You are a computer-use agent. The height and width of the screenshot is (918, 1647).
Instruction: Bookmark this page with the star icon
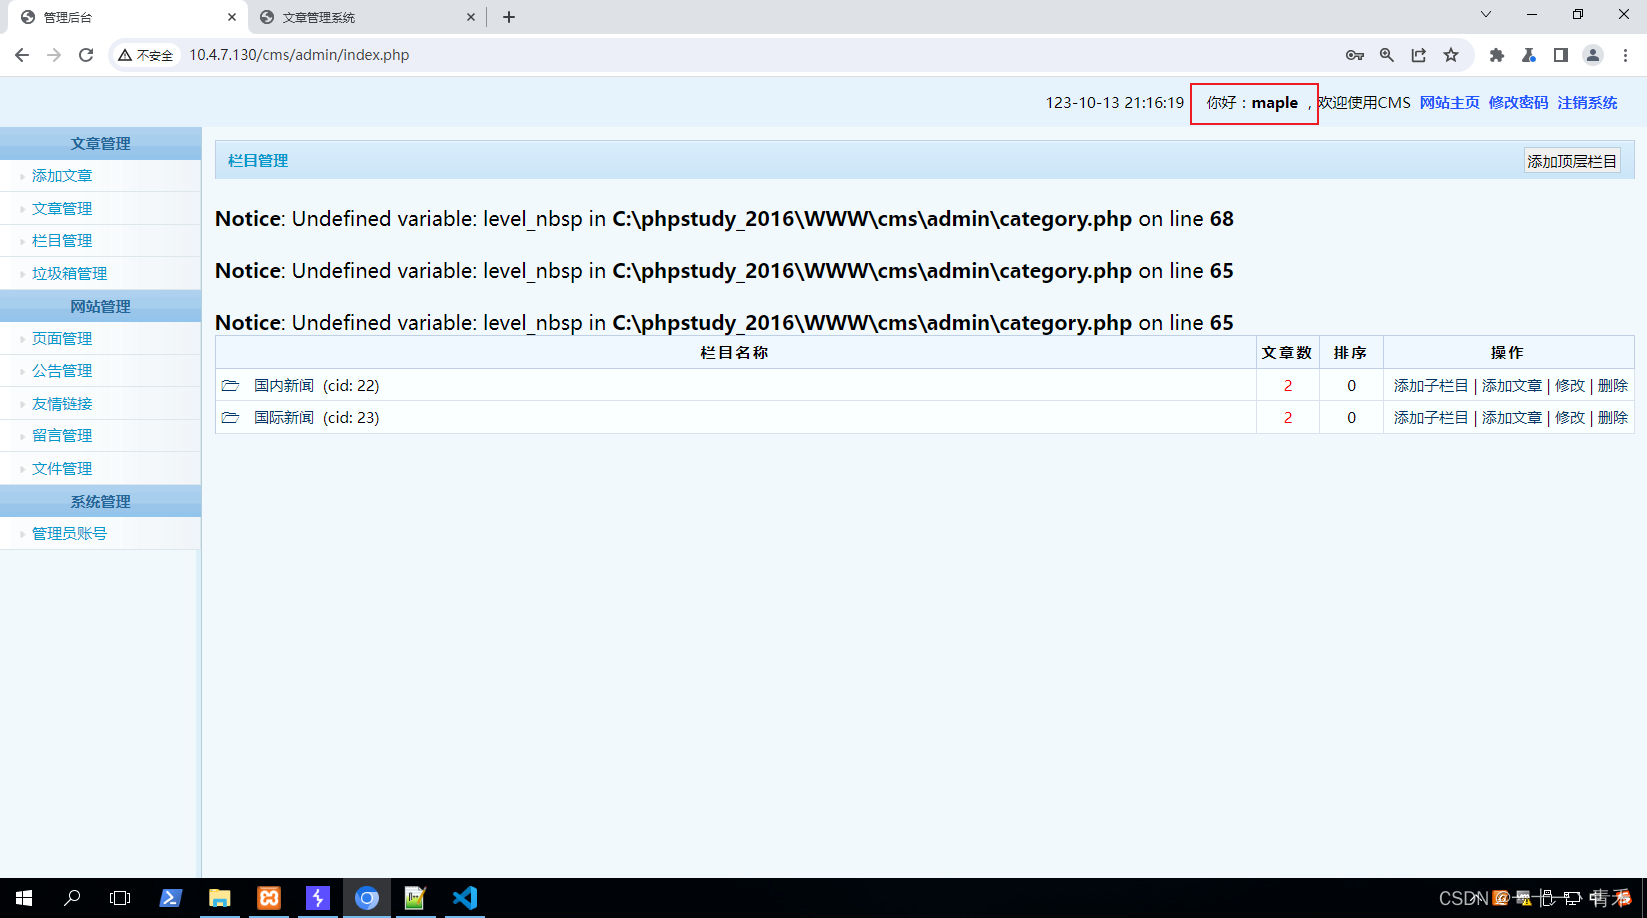click(1451, 55)
